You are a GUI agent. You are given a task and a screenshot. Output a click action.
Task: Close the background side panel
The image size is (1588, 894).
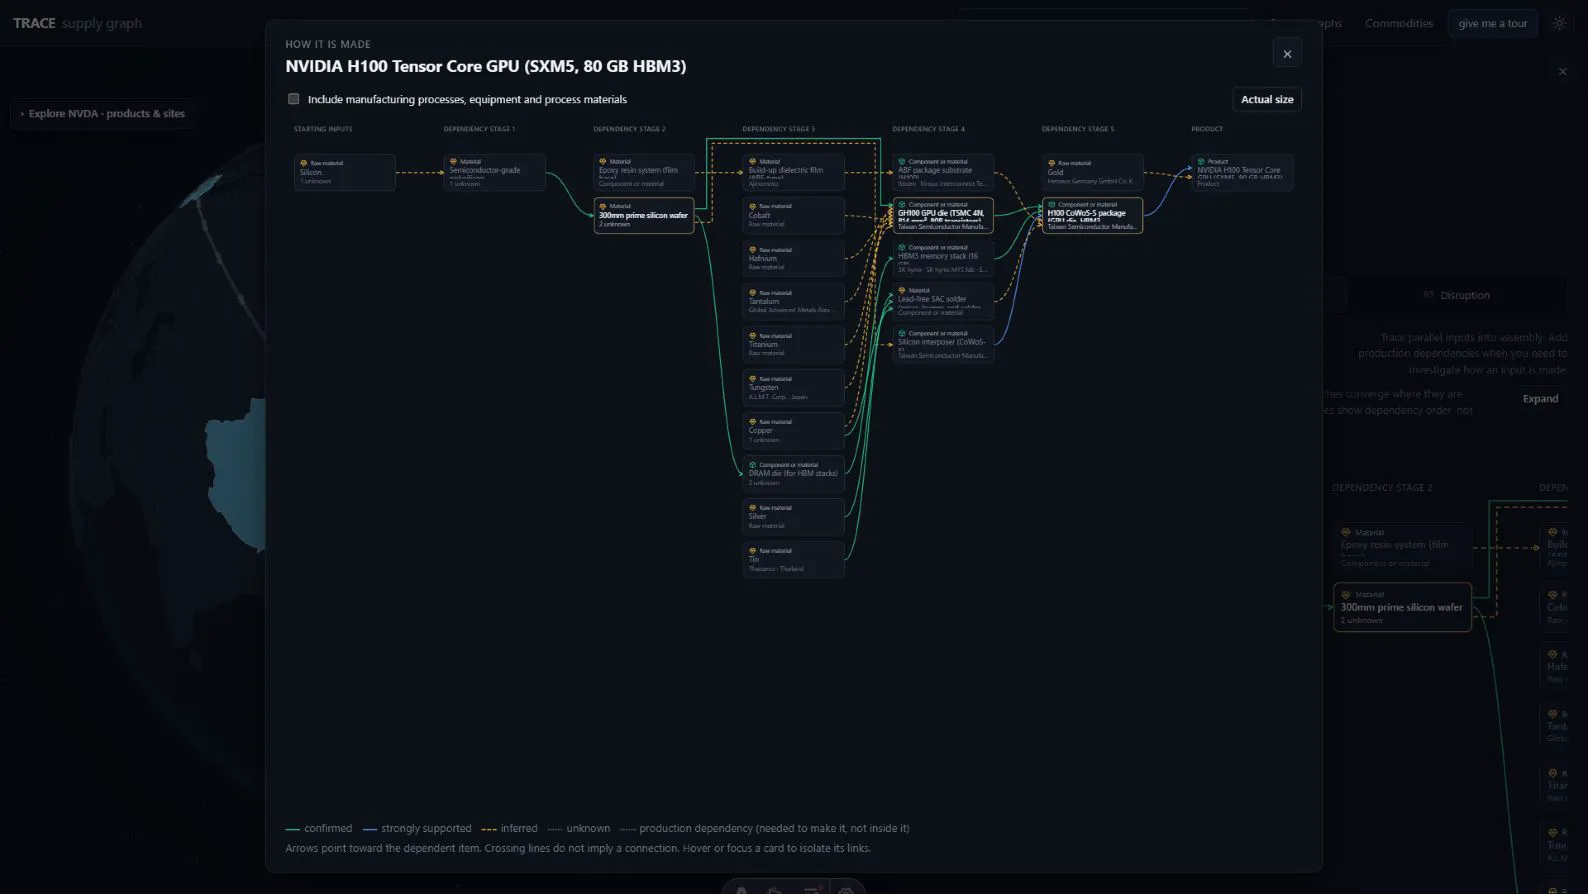point(1563,72)
